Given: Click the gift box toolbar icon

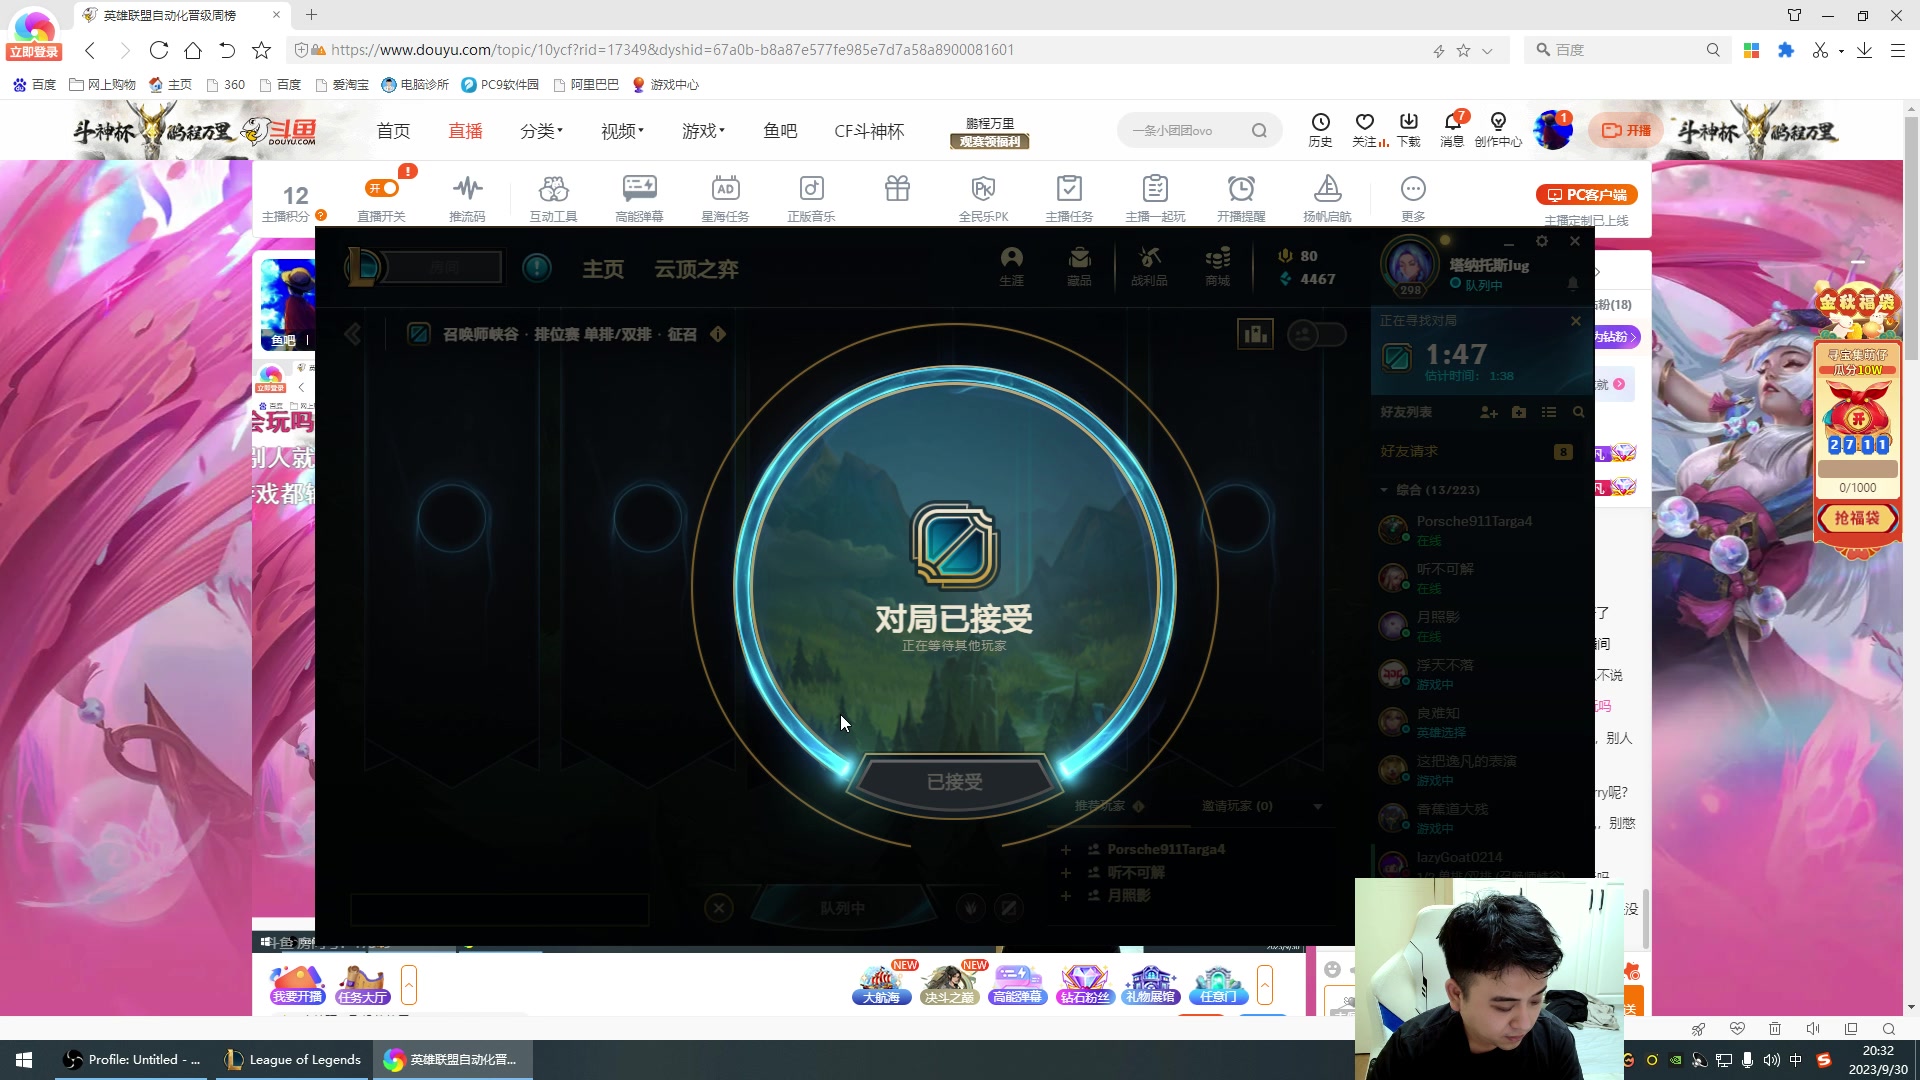Looking at the screenshot, I should 897,189.
